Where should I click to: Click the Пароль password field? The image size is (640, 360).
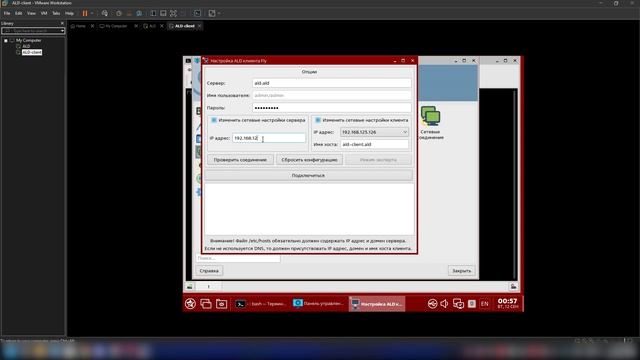[332, 108]
